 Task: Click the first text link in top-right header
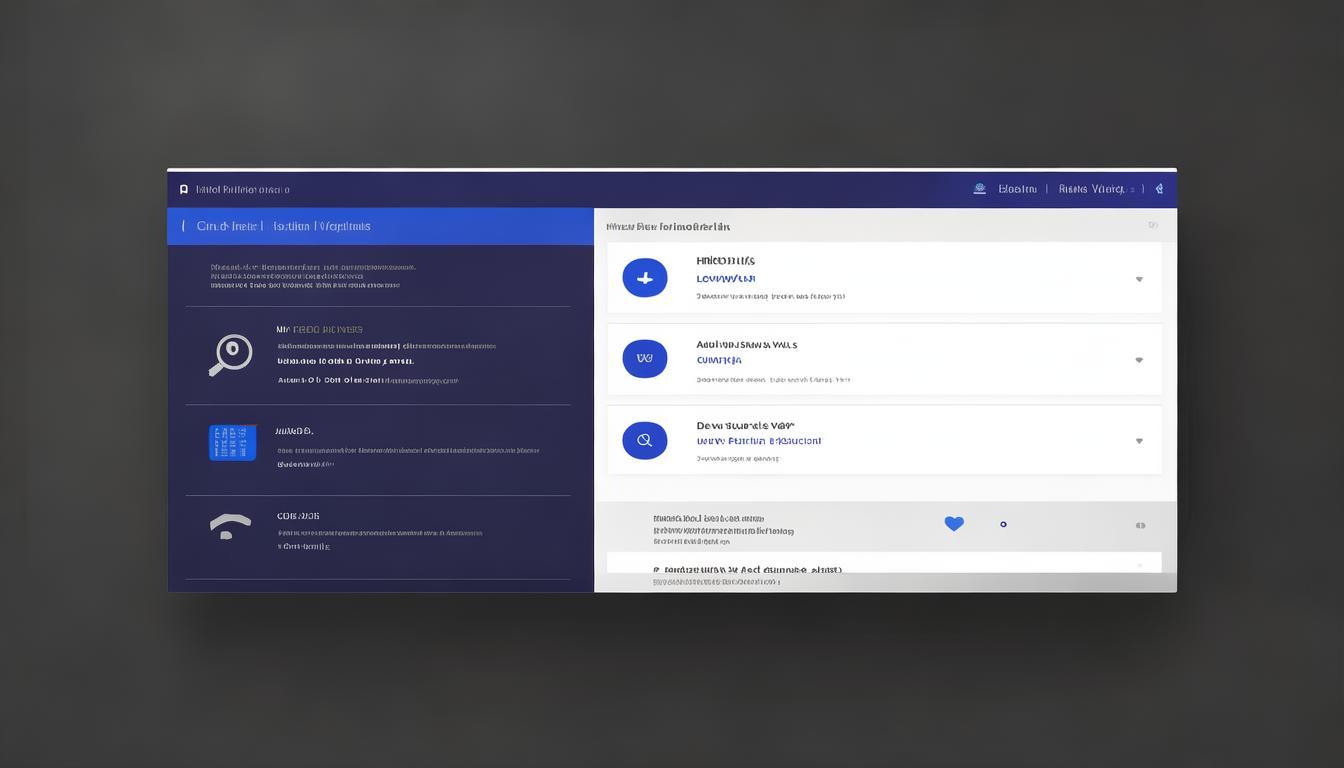[1017, 189]
